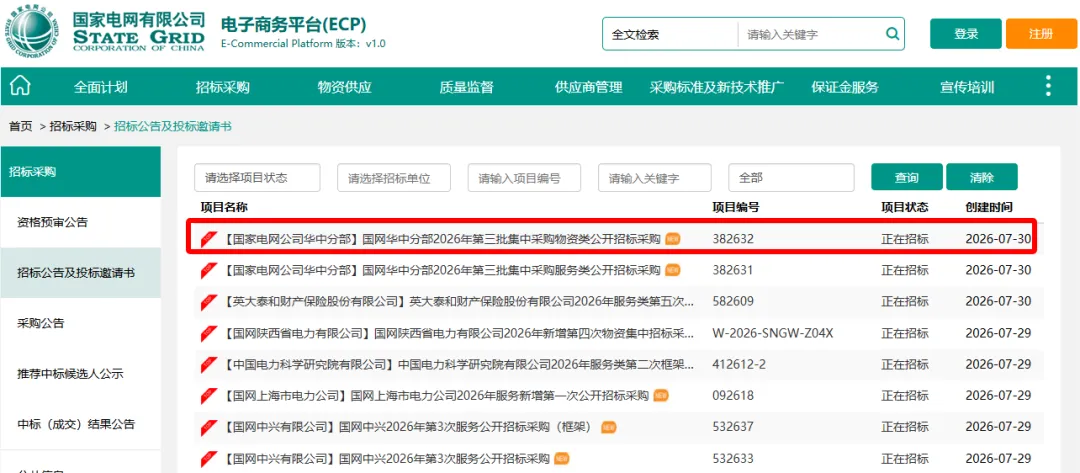Click 正在招标 status of project 092618
The height and width of the screenshot is (473, 1080).
tap(904, 396)
